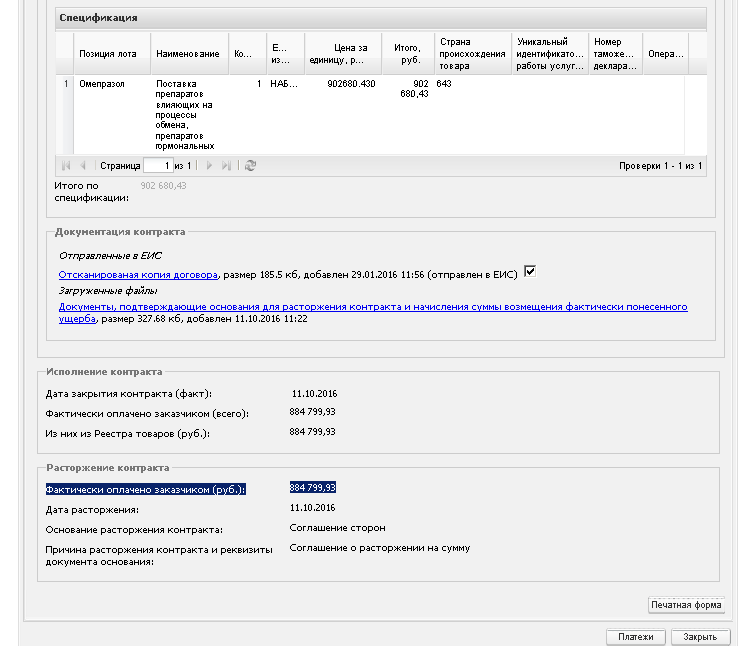Click 'Уникальный идентификатор' column header
Screen dimensions: 754x646
(550, 54)
